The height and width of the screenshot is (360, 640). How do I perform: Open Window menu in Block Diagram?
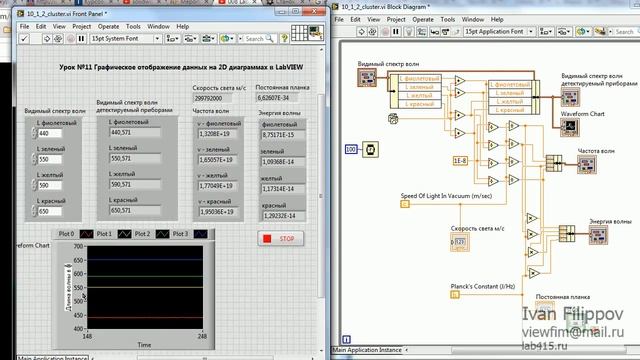(x=473, y=20)
